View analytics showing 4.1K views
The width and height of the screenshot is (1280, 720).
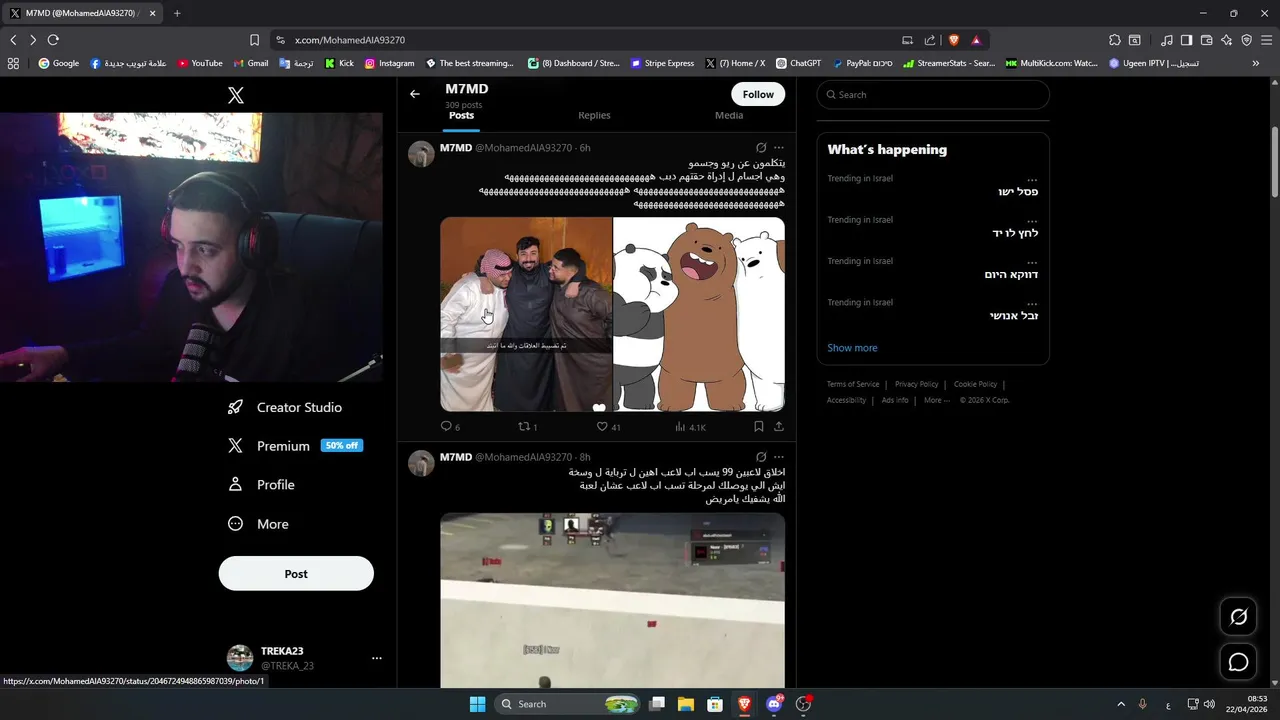pos(690,427)
